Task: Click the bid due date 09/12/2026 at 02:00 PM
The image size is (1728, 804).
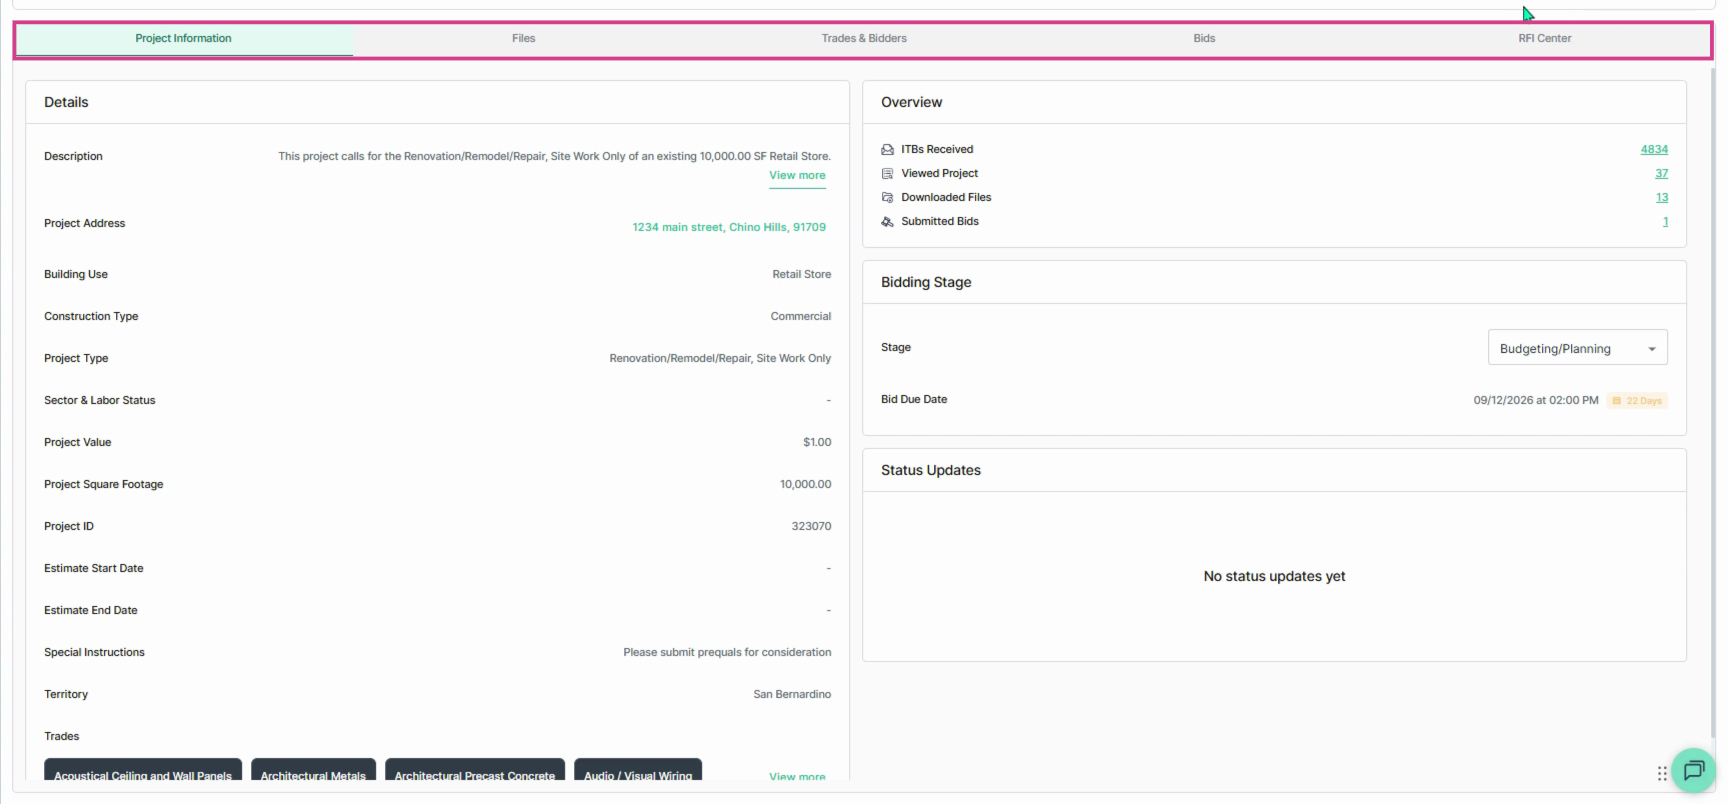Action: 1535,400
